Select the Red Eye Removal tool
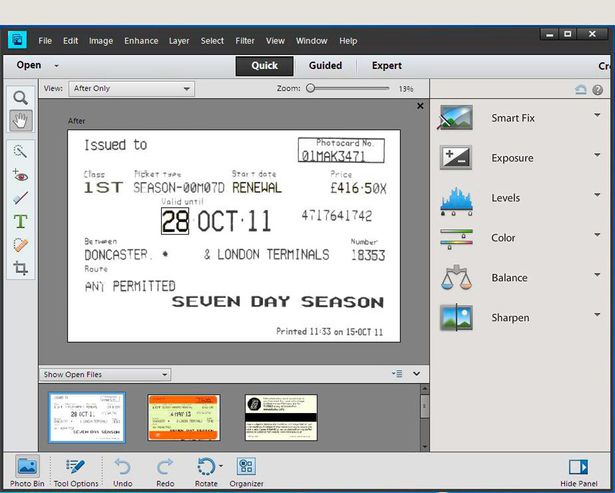 click(x=20, y=175)
